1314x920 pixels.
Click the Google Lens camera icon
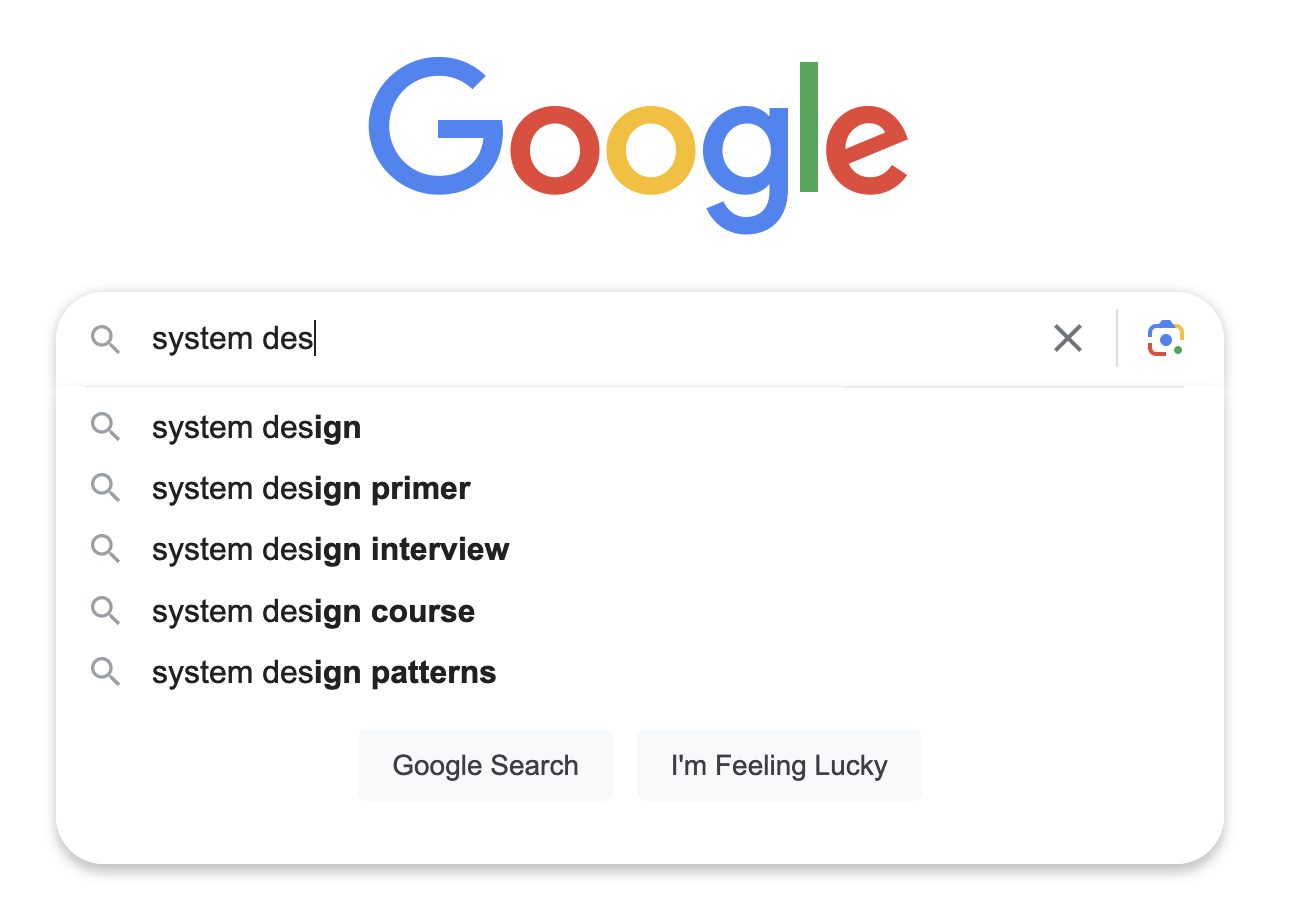(x=1165, y=338)
